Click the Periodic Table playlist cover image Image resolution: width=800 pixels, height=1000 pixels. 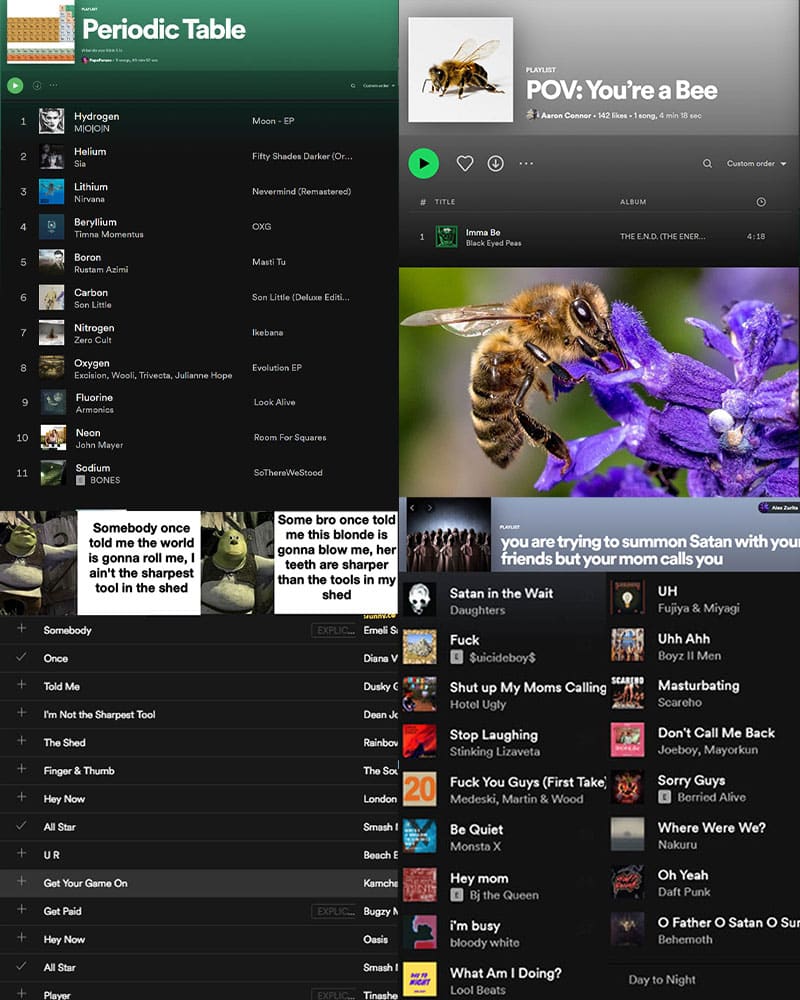tap(41, 32)
